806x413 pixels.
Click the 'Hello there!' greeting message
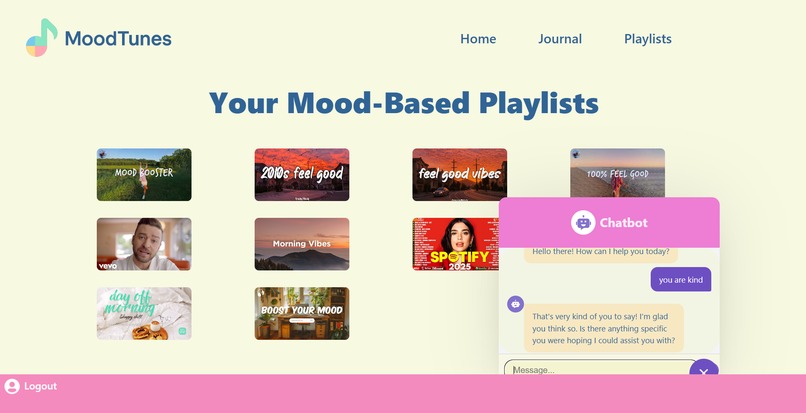pos(600,254)
